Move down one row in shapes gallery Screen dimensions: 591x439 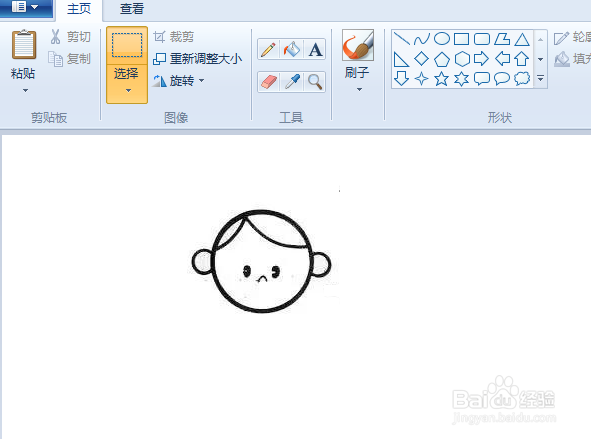click(540, 59)
